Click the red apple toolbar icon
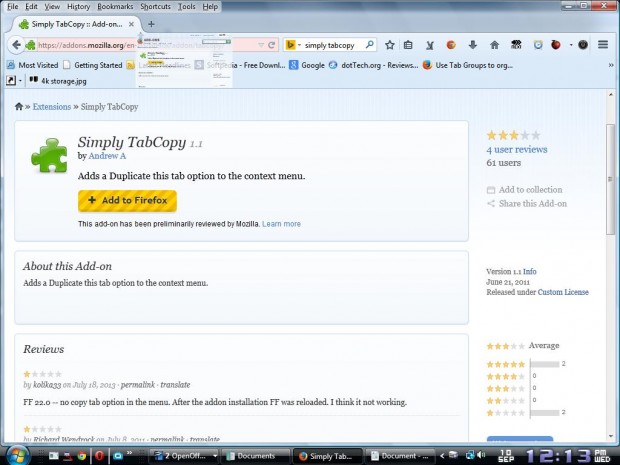 (x=556, y=45)
